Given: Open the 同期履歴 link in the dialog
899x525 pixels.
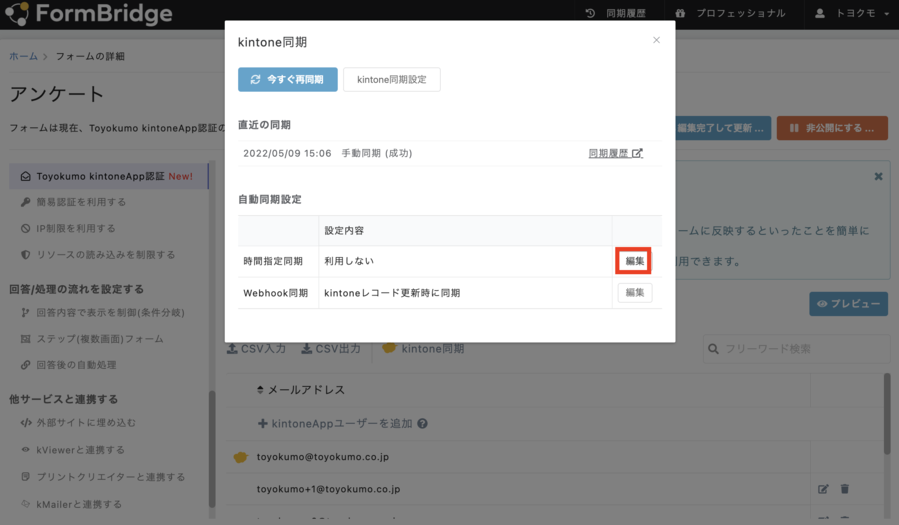Looking at the screenshot, I should pyautogui.click(x=615, y=154).
